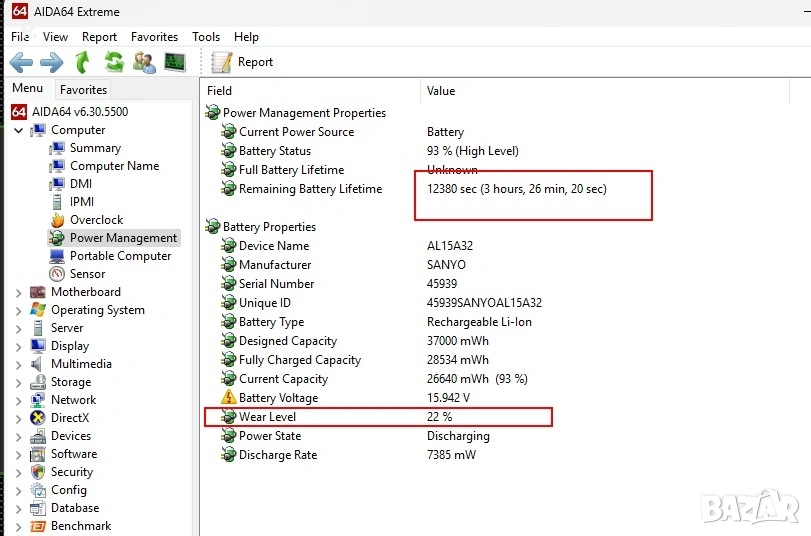The height and width of the screenshot is (536, 811).
Task: Open the users icon in toolbar
Action: pyautogui.click(x=144, y=62)
